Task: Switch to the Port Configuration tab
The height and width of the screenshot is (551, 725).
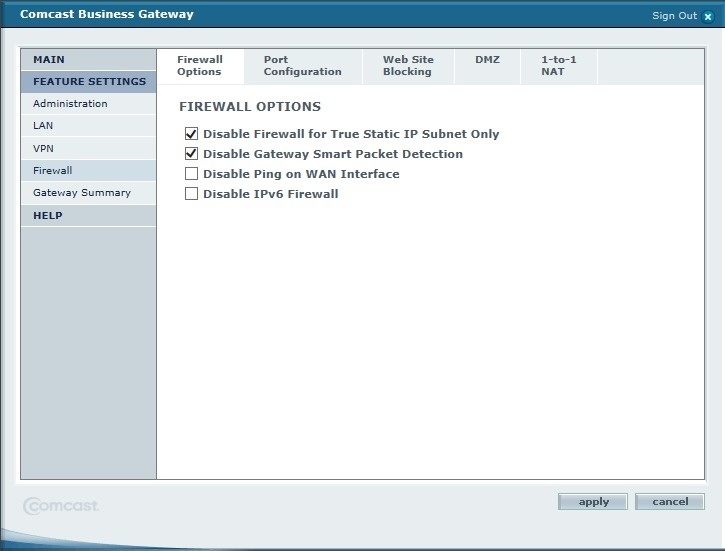Action: pyautogui.click(x=303, y=66)
